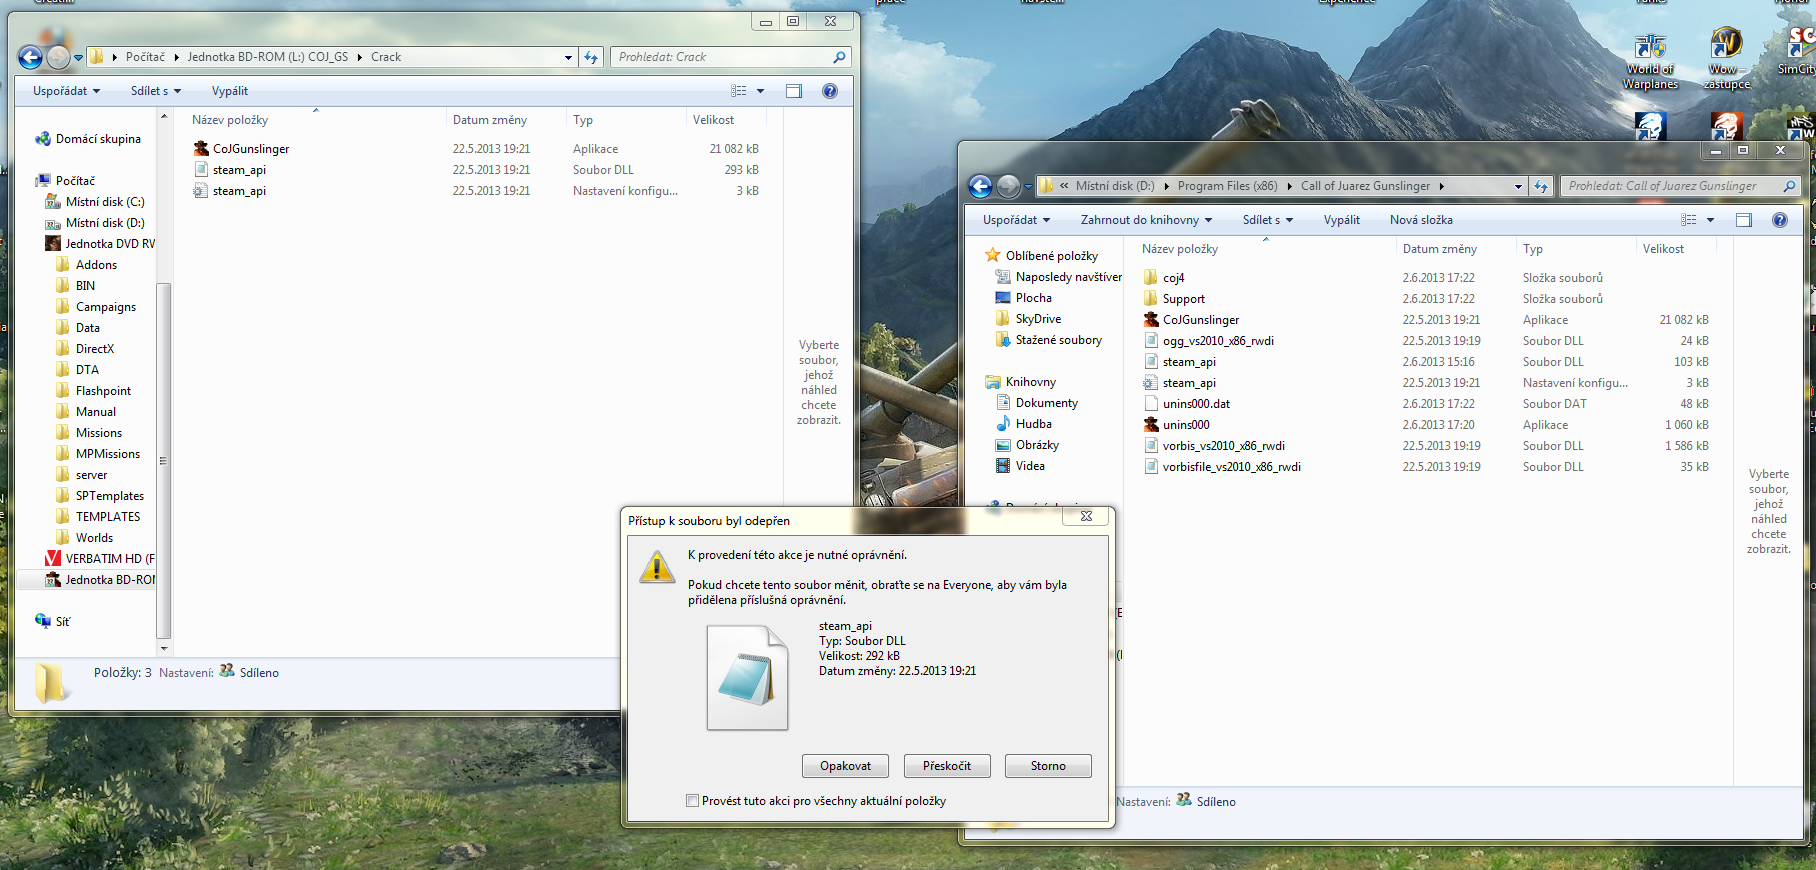This screenshot has height=870, width=1816.
Task: Open Sdílet s dropdown in Crack window
Action: (156, 91)
